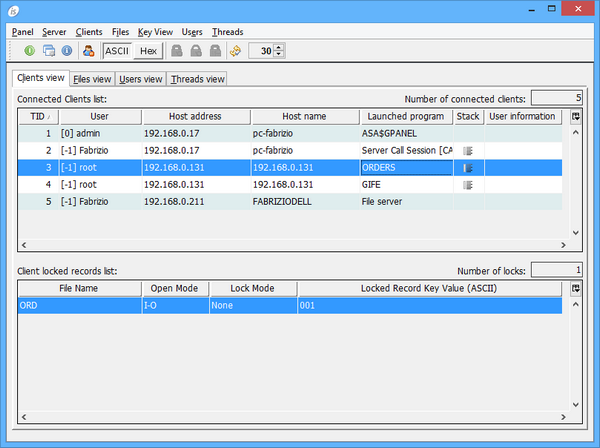This screenshot has width=600, height=448.
Task: Open locked records column chooser
Action: pos(575,289)
